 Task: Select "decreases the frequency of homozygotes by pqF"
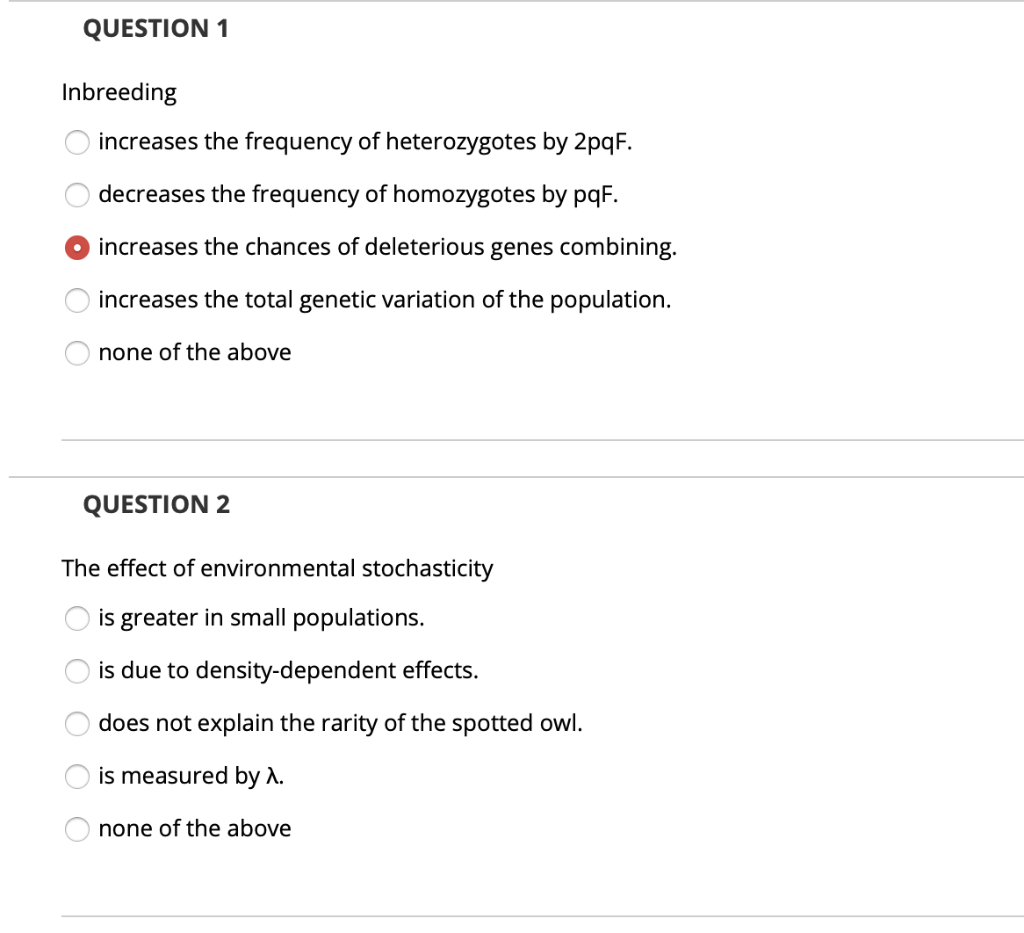click(77, 195)
